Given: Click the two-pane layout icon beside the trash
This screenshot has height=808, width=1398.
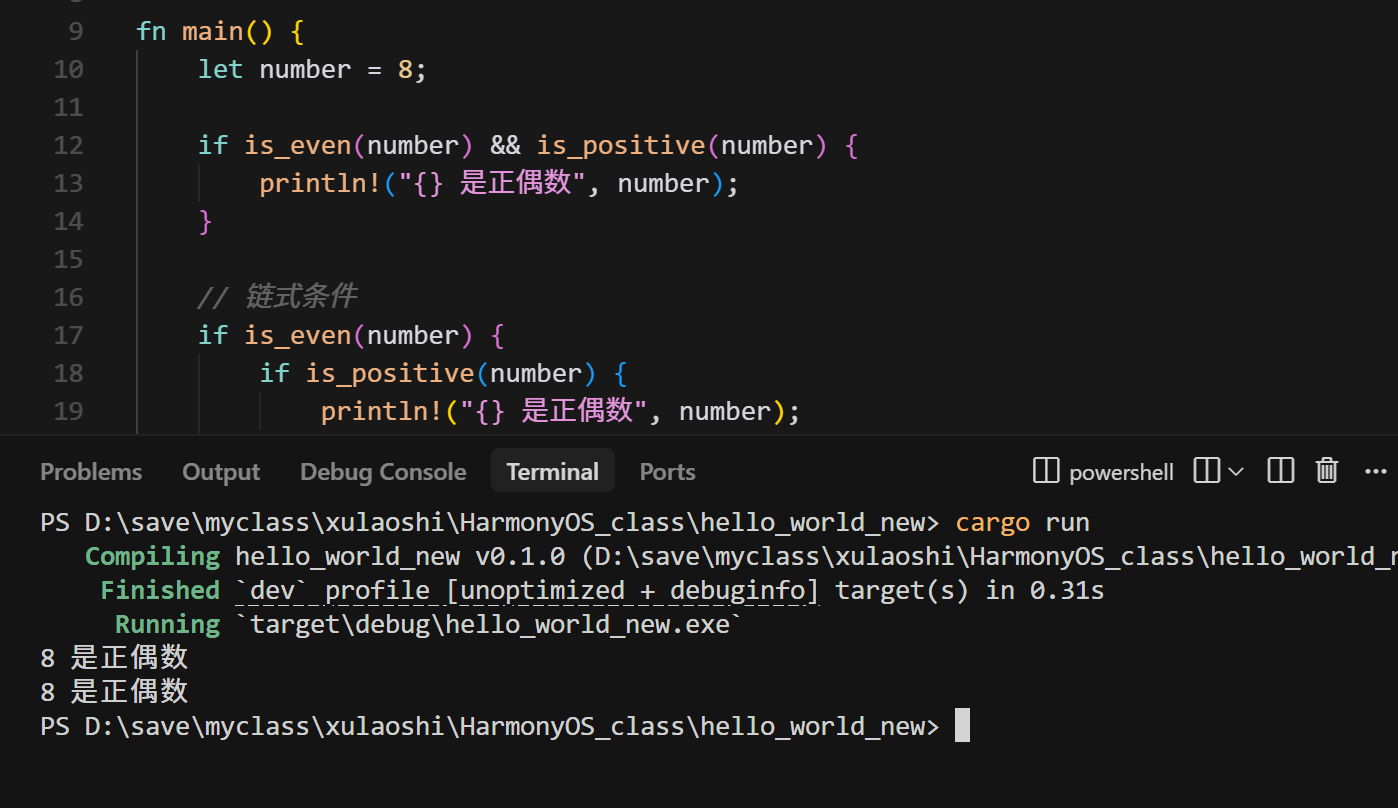Looking at the screenshot, I should [1281, 470].
